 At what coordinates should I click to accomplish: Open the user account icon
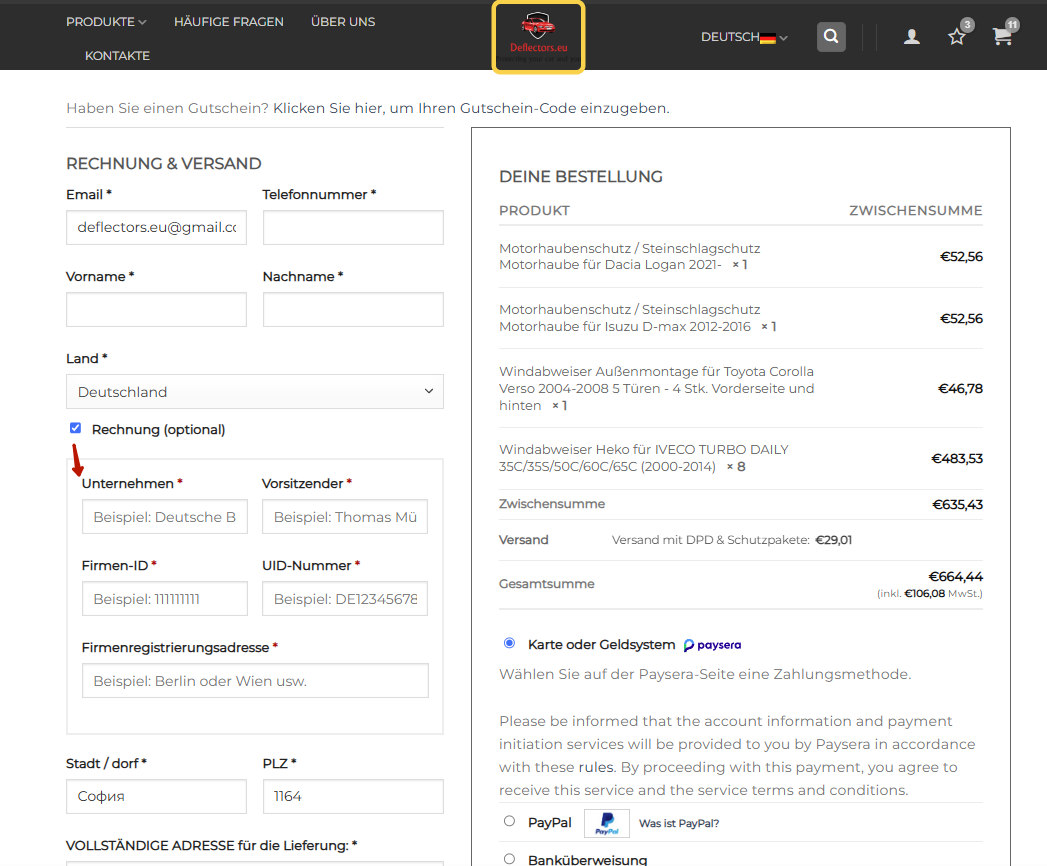tap(911, 37)
